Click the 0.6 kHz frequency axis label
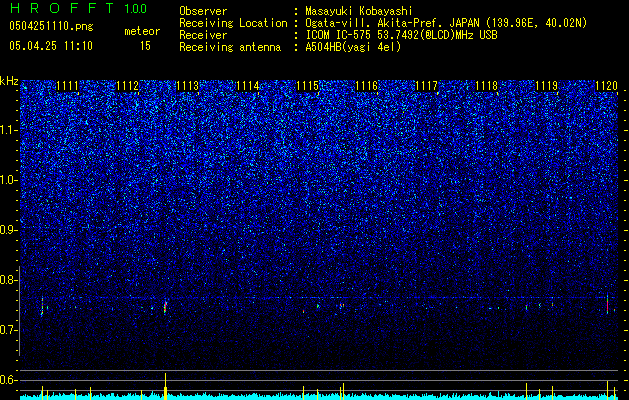 [9, 380]
